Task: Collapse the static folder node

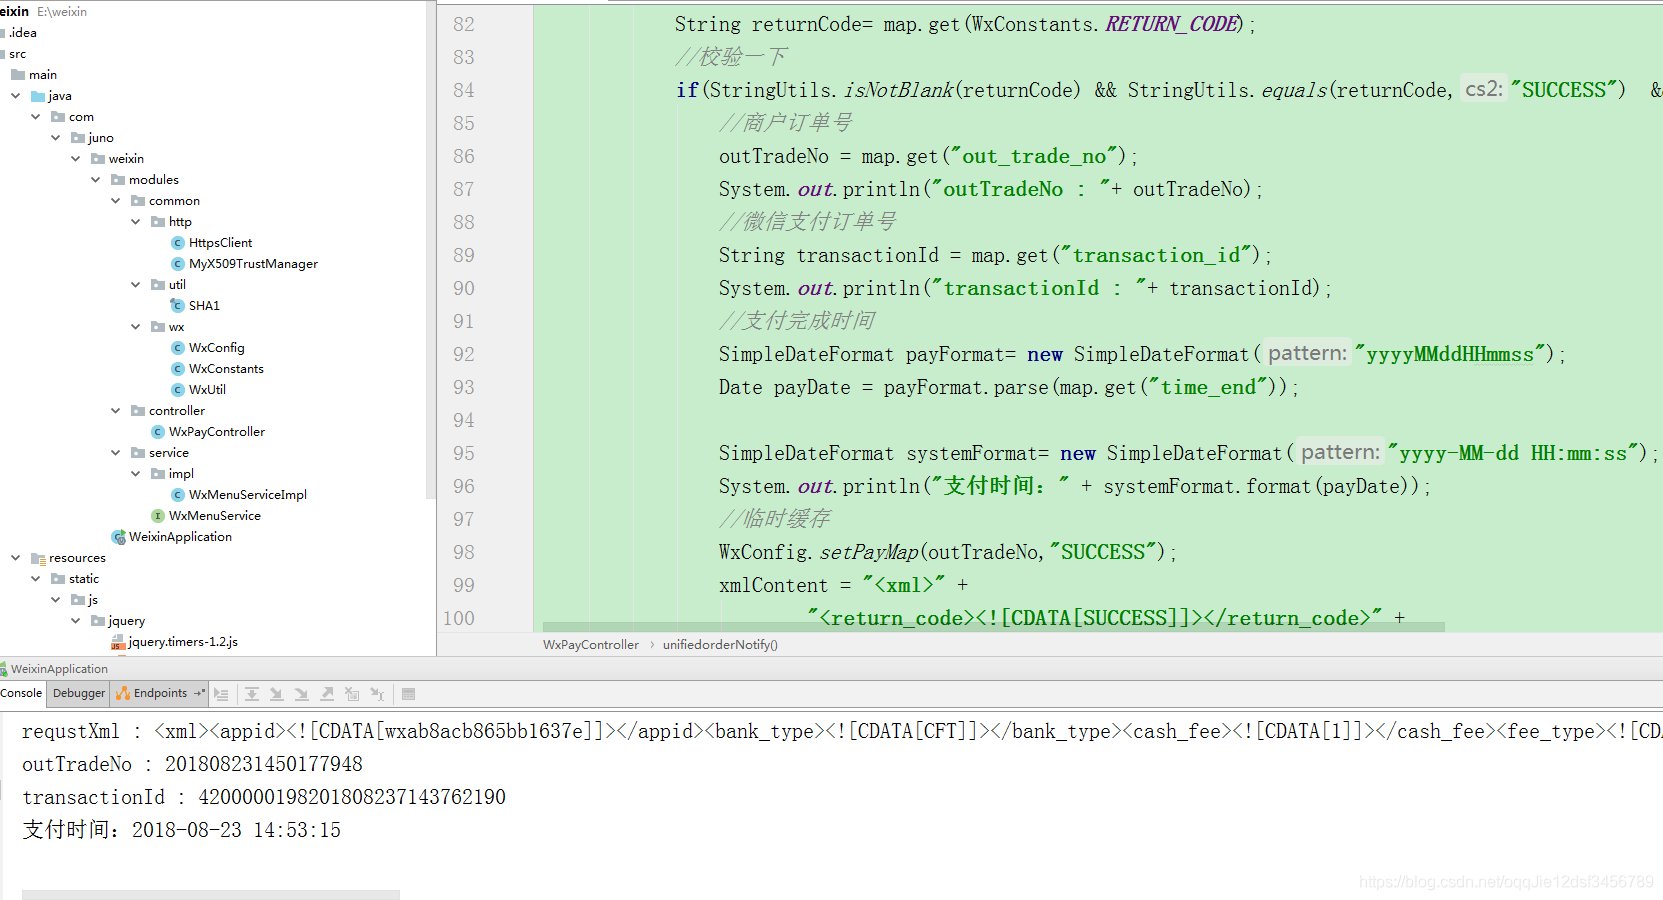Action: 35,579
